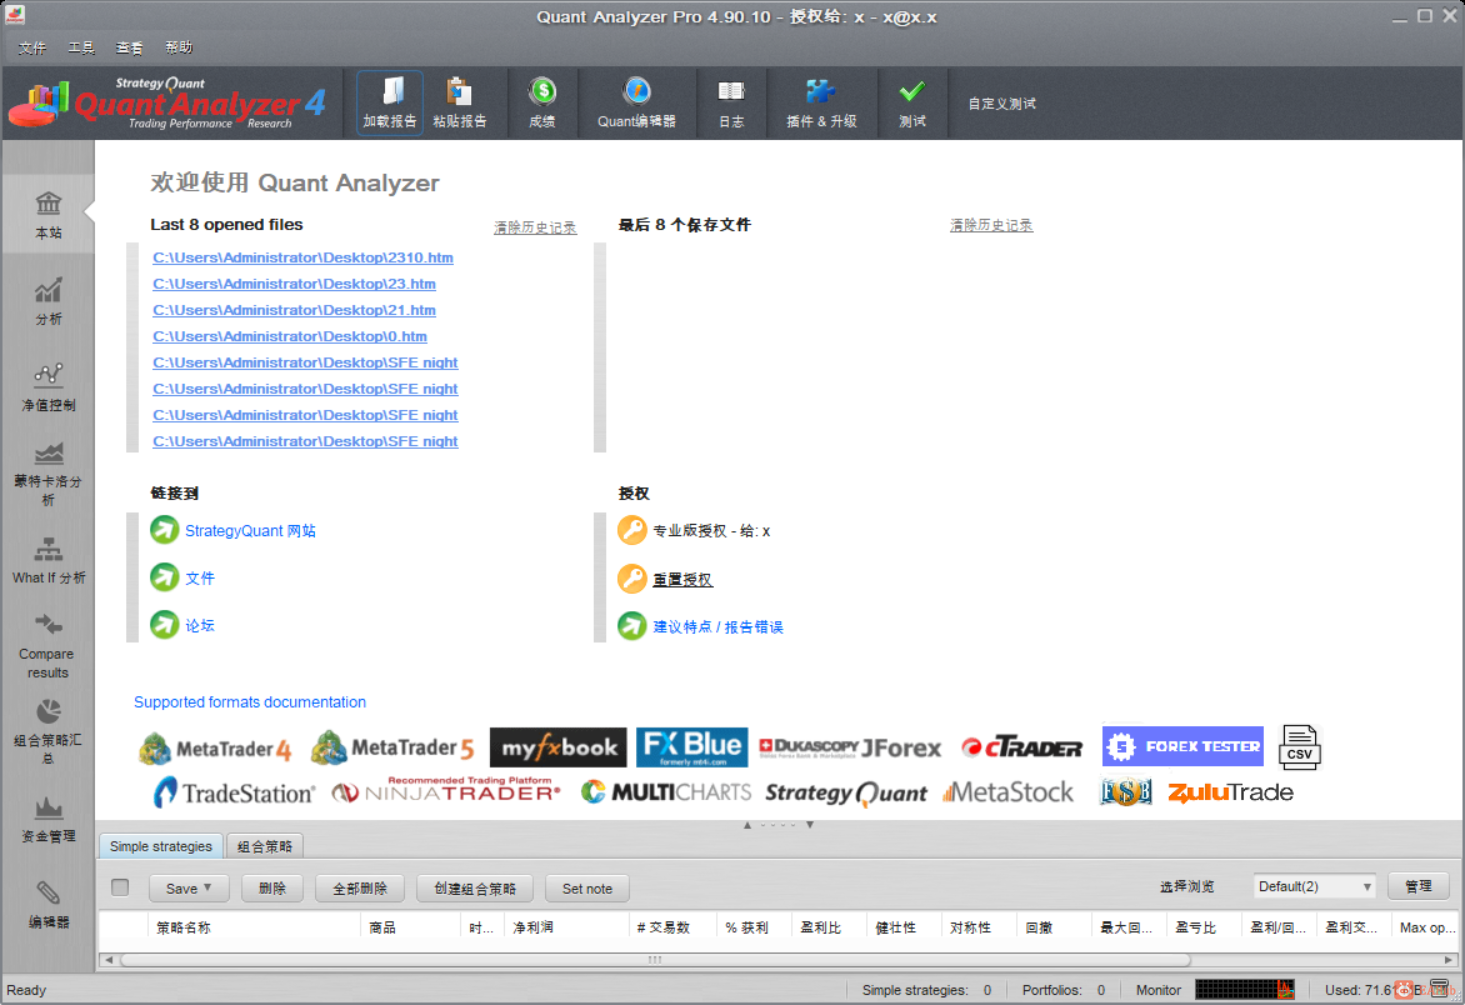Click the ZuluTrade format logo
Viewport: 1465px width, 1005px height.
tap(1231, 792)
